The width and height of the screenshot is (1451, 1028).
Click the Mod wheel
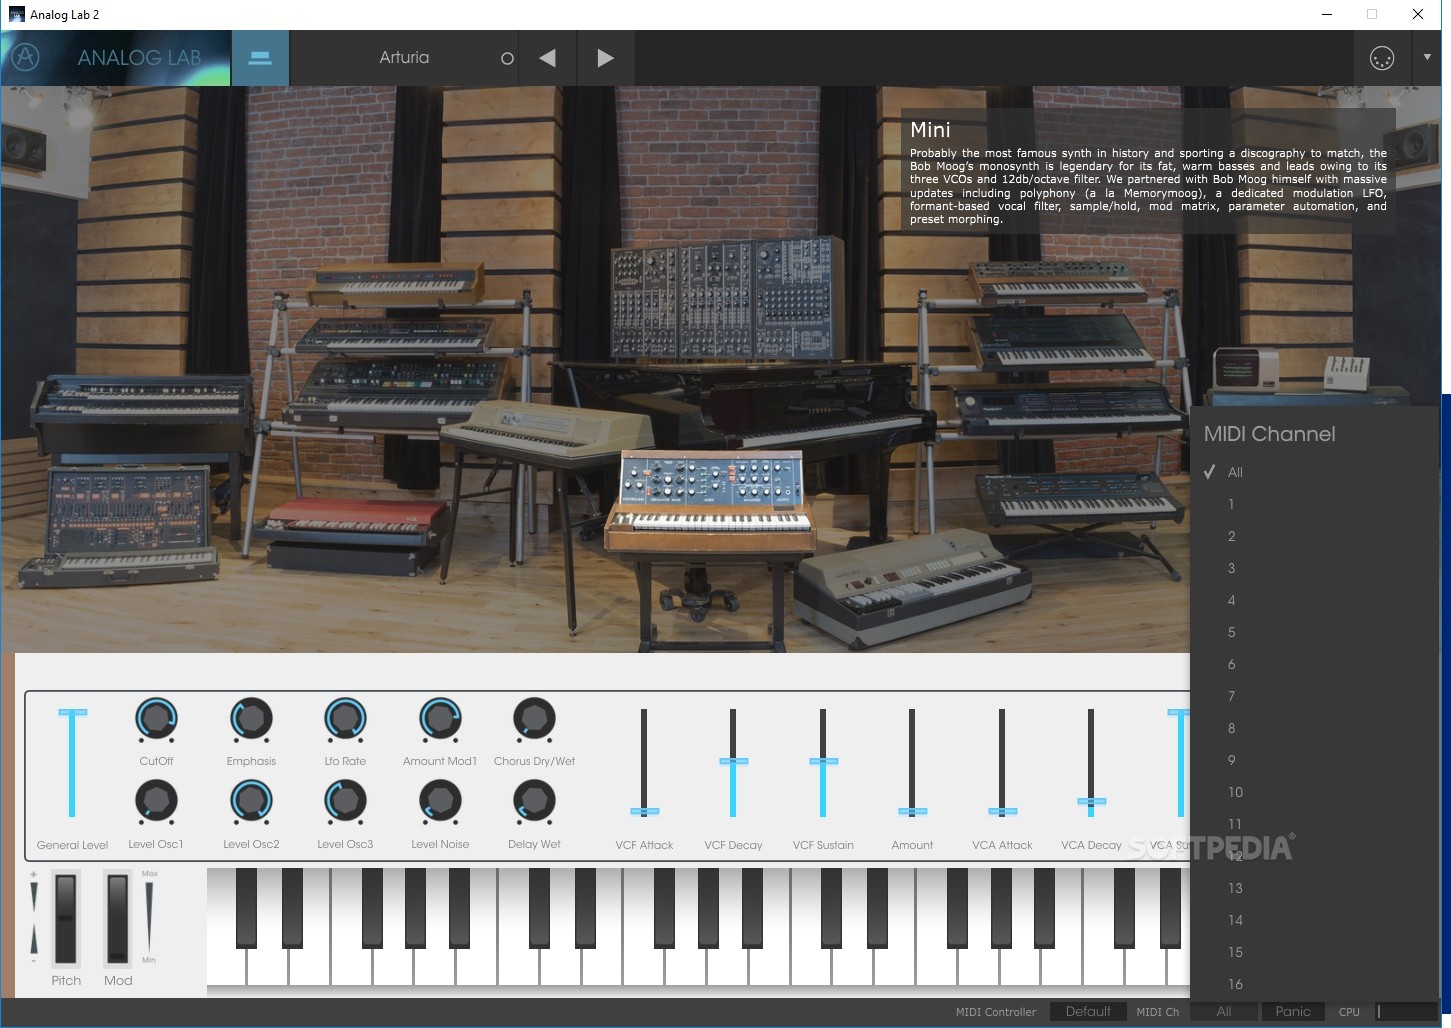tap(118, 919)
